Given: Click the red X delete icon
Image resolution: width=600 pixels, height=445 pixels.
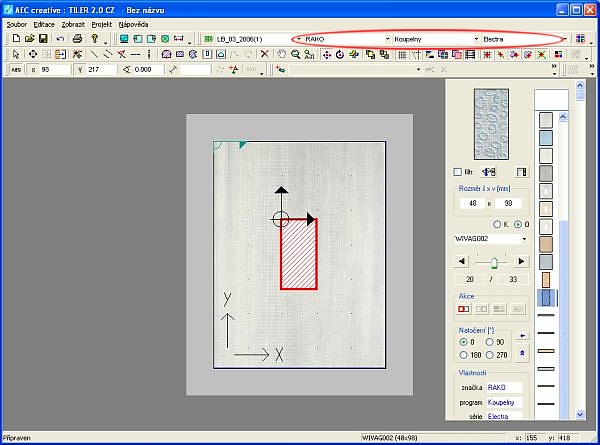Looking at the screenshot, I should (x=264, y=54).
